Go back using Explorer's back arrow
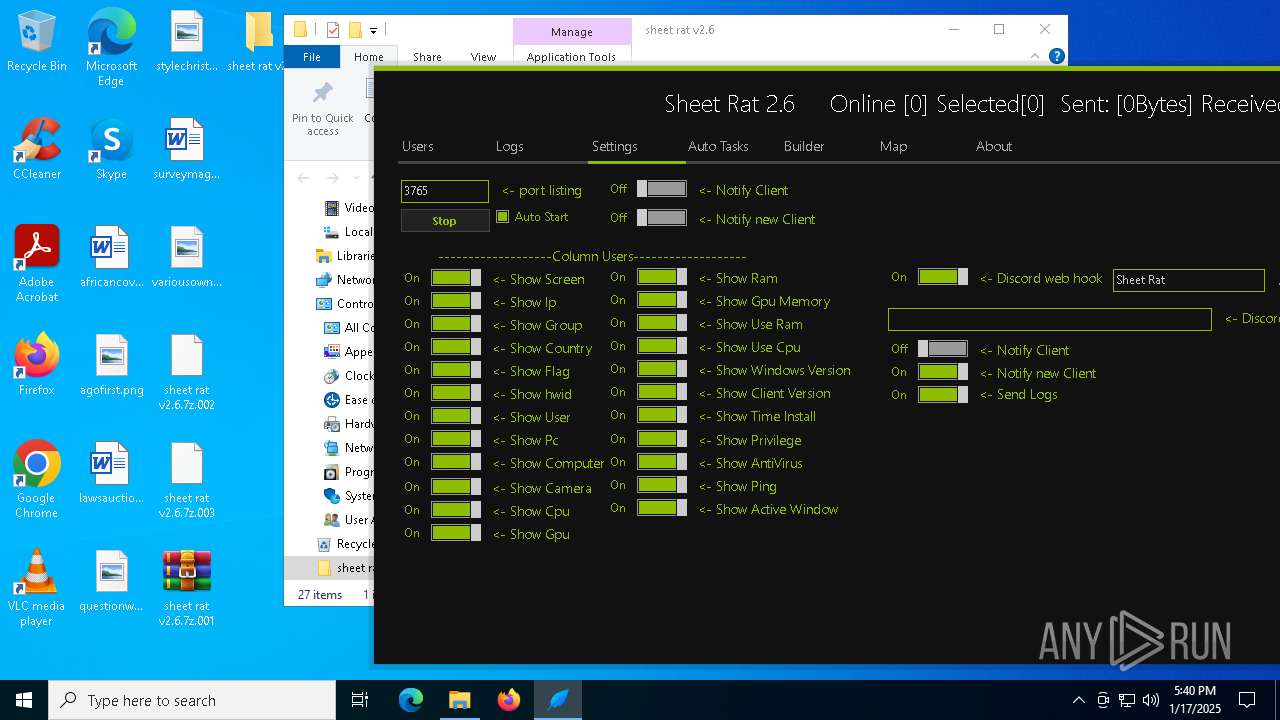The image size is (1280, 720). [304, 178]
